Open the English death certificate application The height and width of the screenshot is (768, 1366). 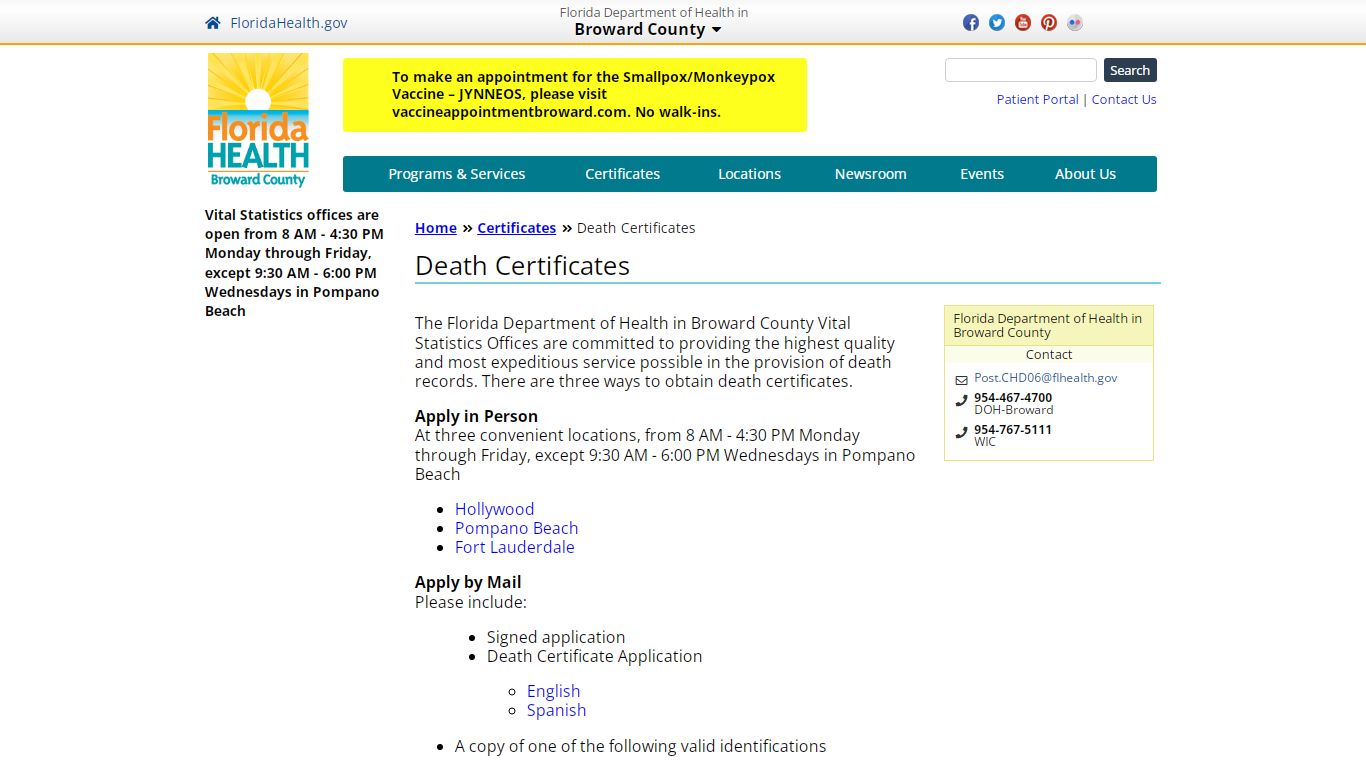[553, 691]
